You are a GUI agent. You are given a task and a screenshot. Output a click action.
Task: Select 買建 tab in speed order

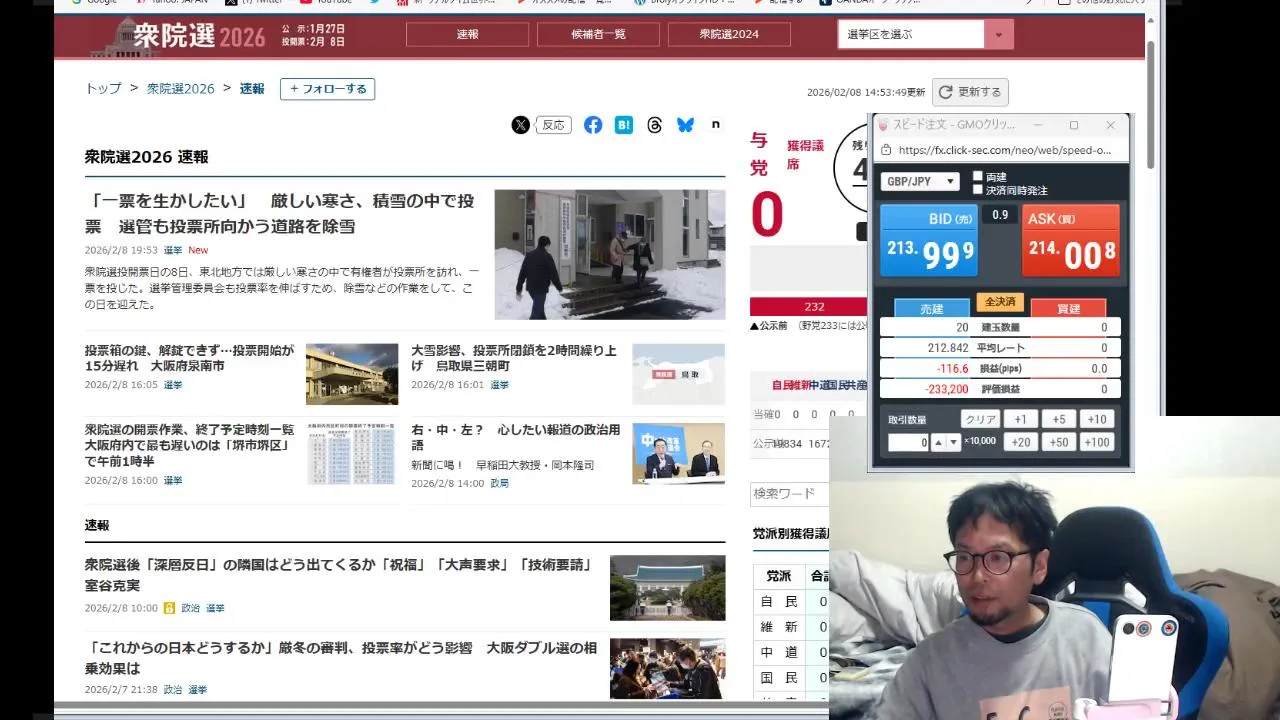click(1068, 309)
